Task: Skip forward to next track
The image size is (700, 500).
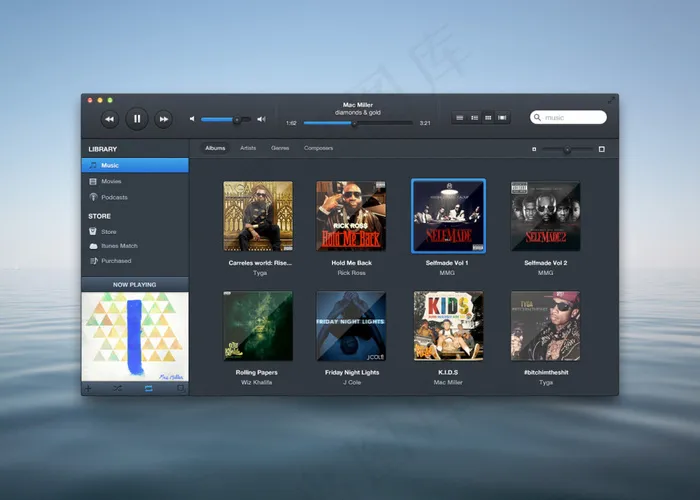Action: click(x=163, y=119)
